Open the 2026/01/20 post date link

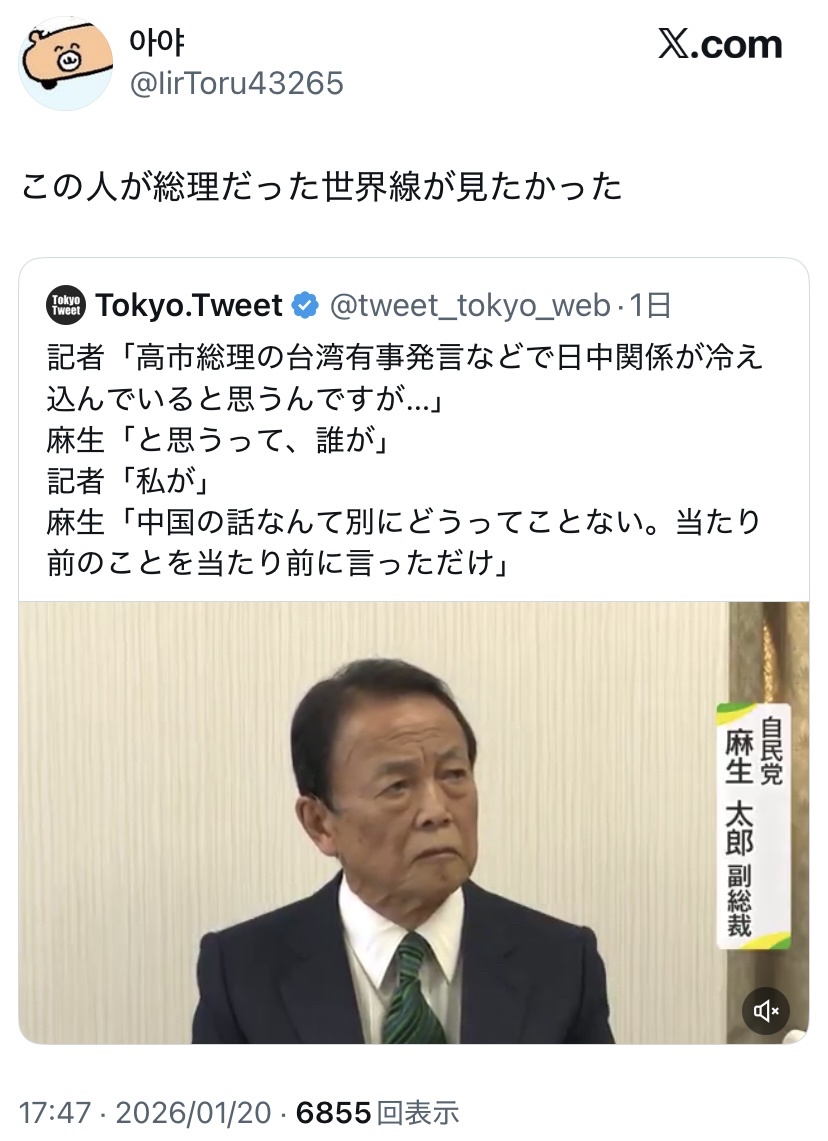pyautogui.click(x=193, y=1113)
